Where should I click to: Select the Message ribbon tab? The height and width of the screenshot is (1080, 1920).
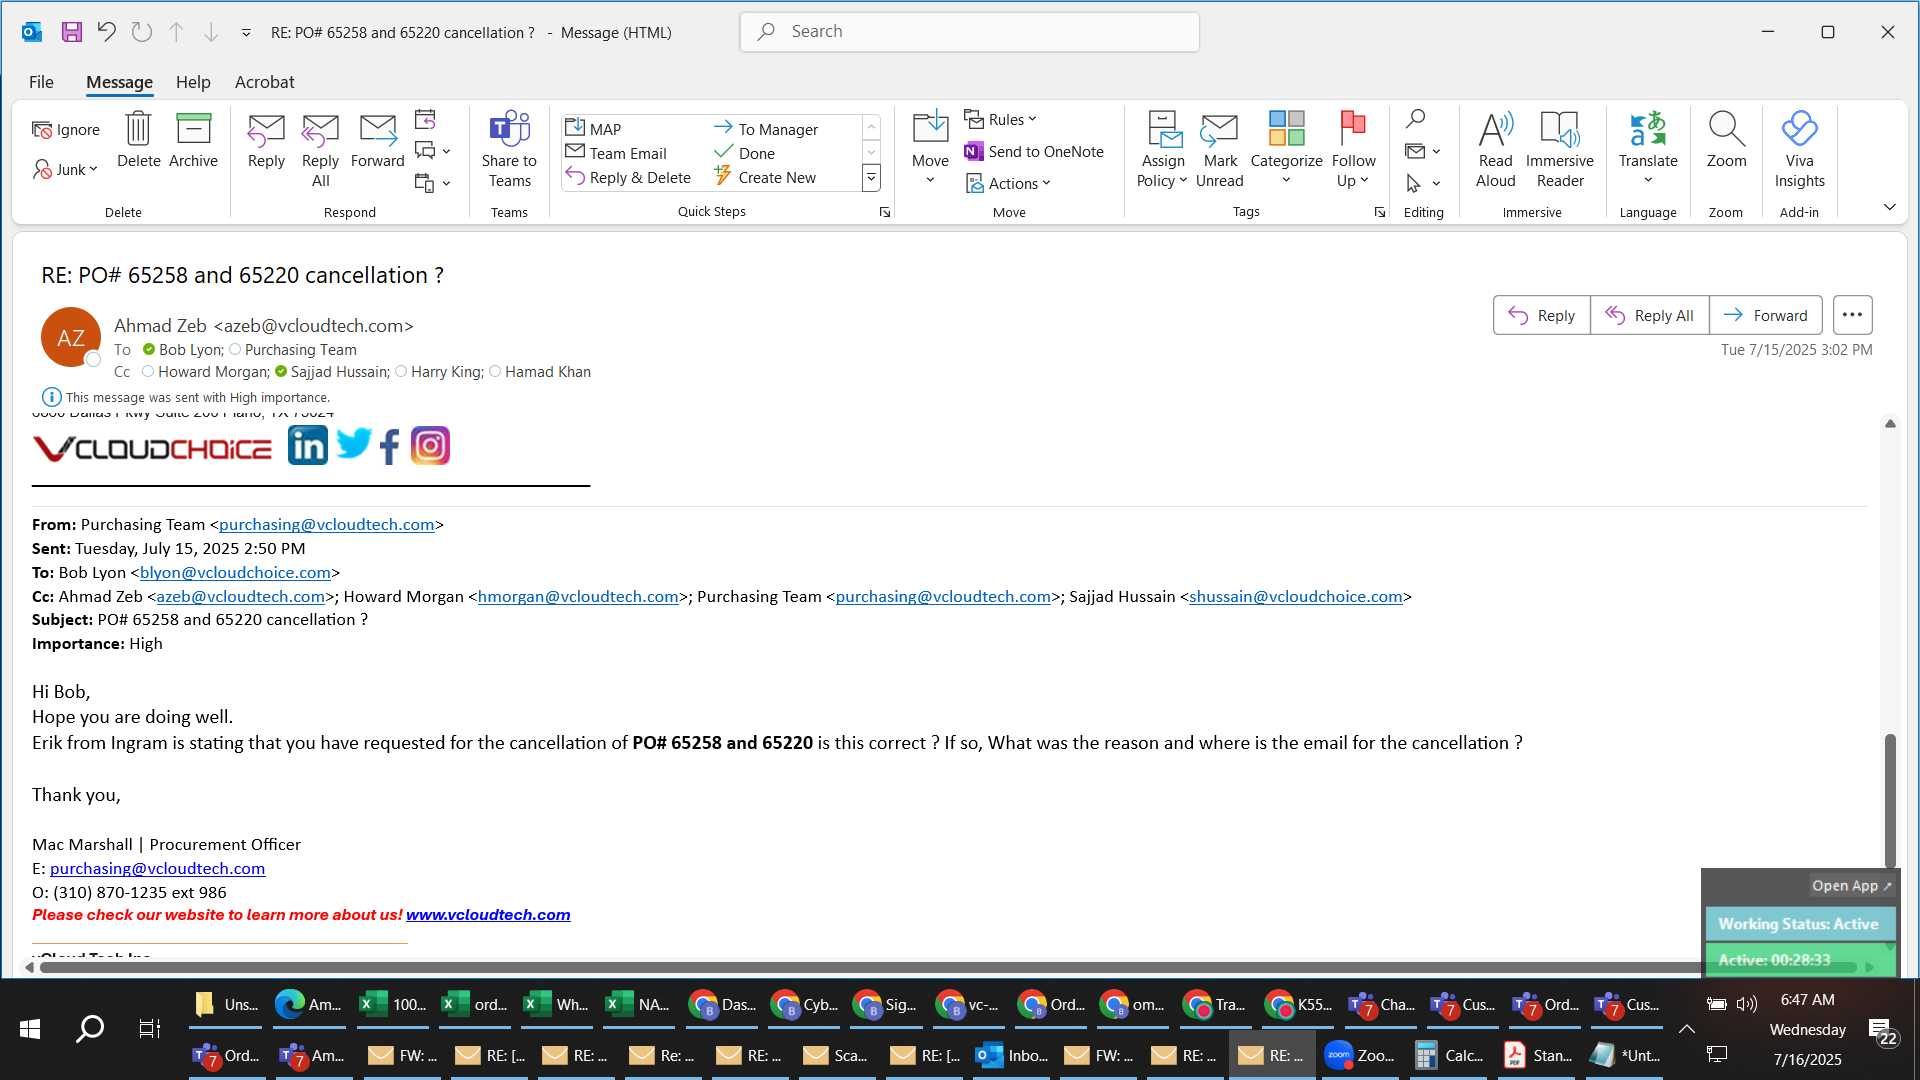(119, 82)
